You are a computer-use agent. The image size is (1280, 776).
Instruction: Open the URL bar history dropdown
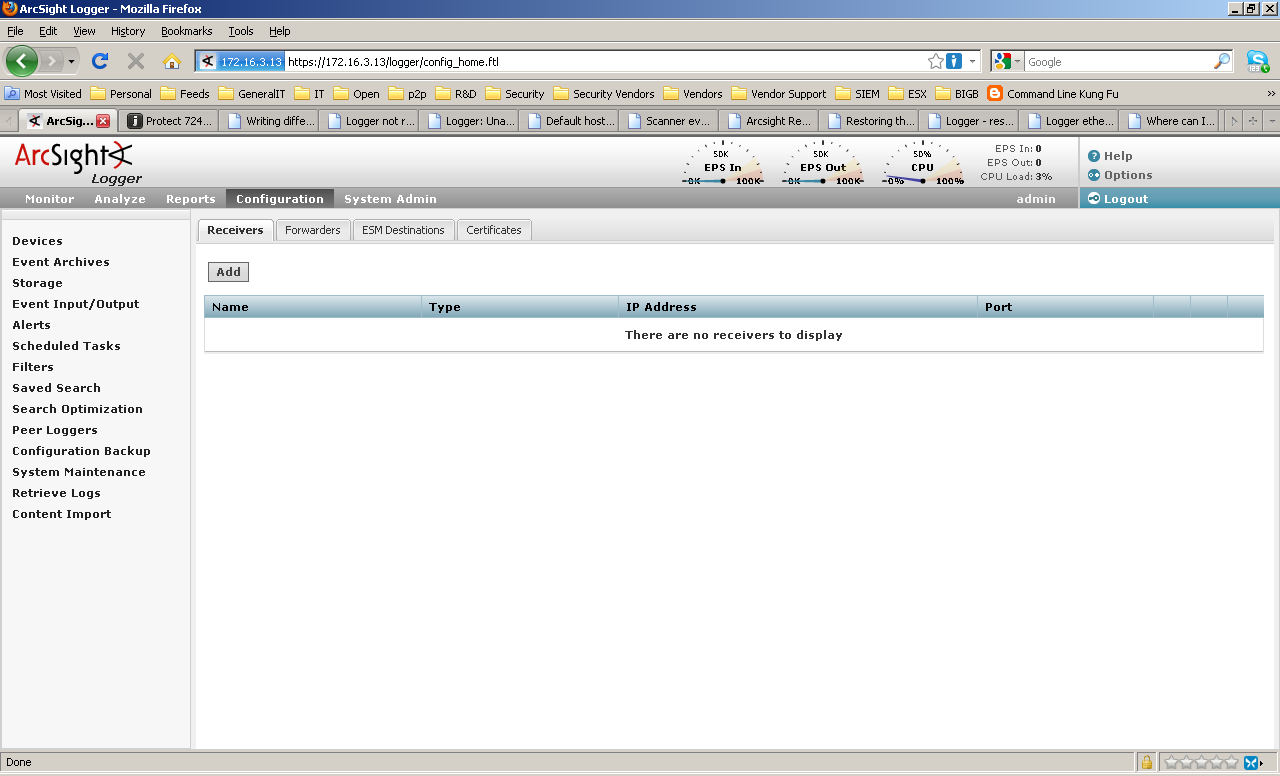972,61
